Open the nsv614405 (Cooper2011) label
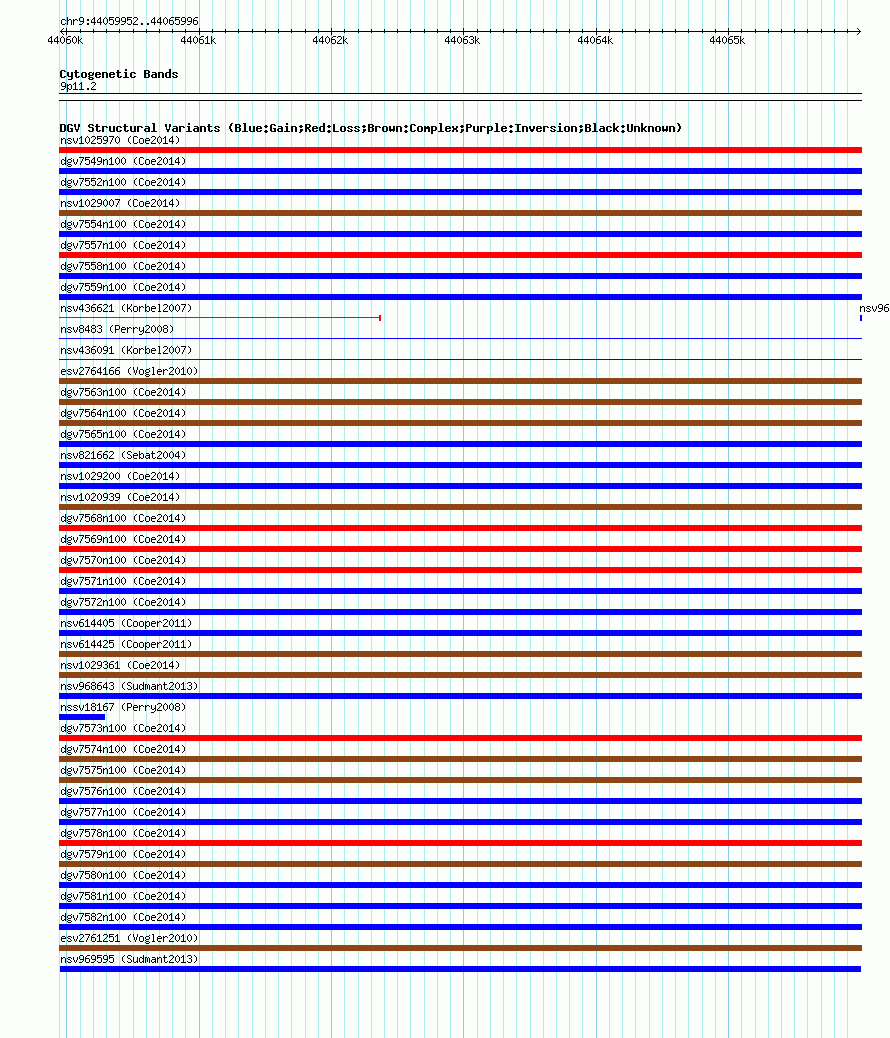The image size is (890, 1038). click(x=126, y=624)
